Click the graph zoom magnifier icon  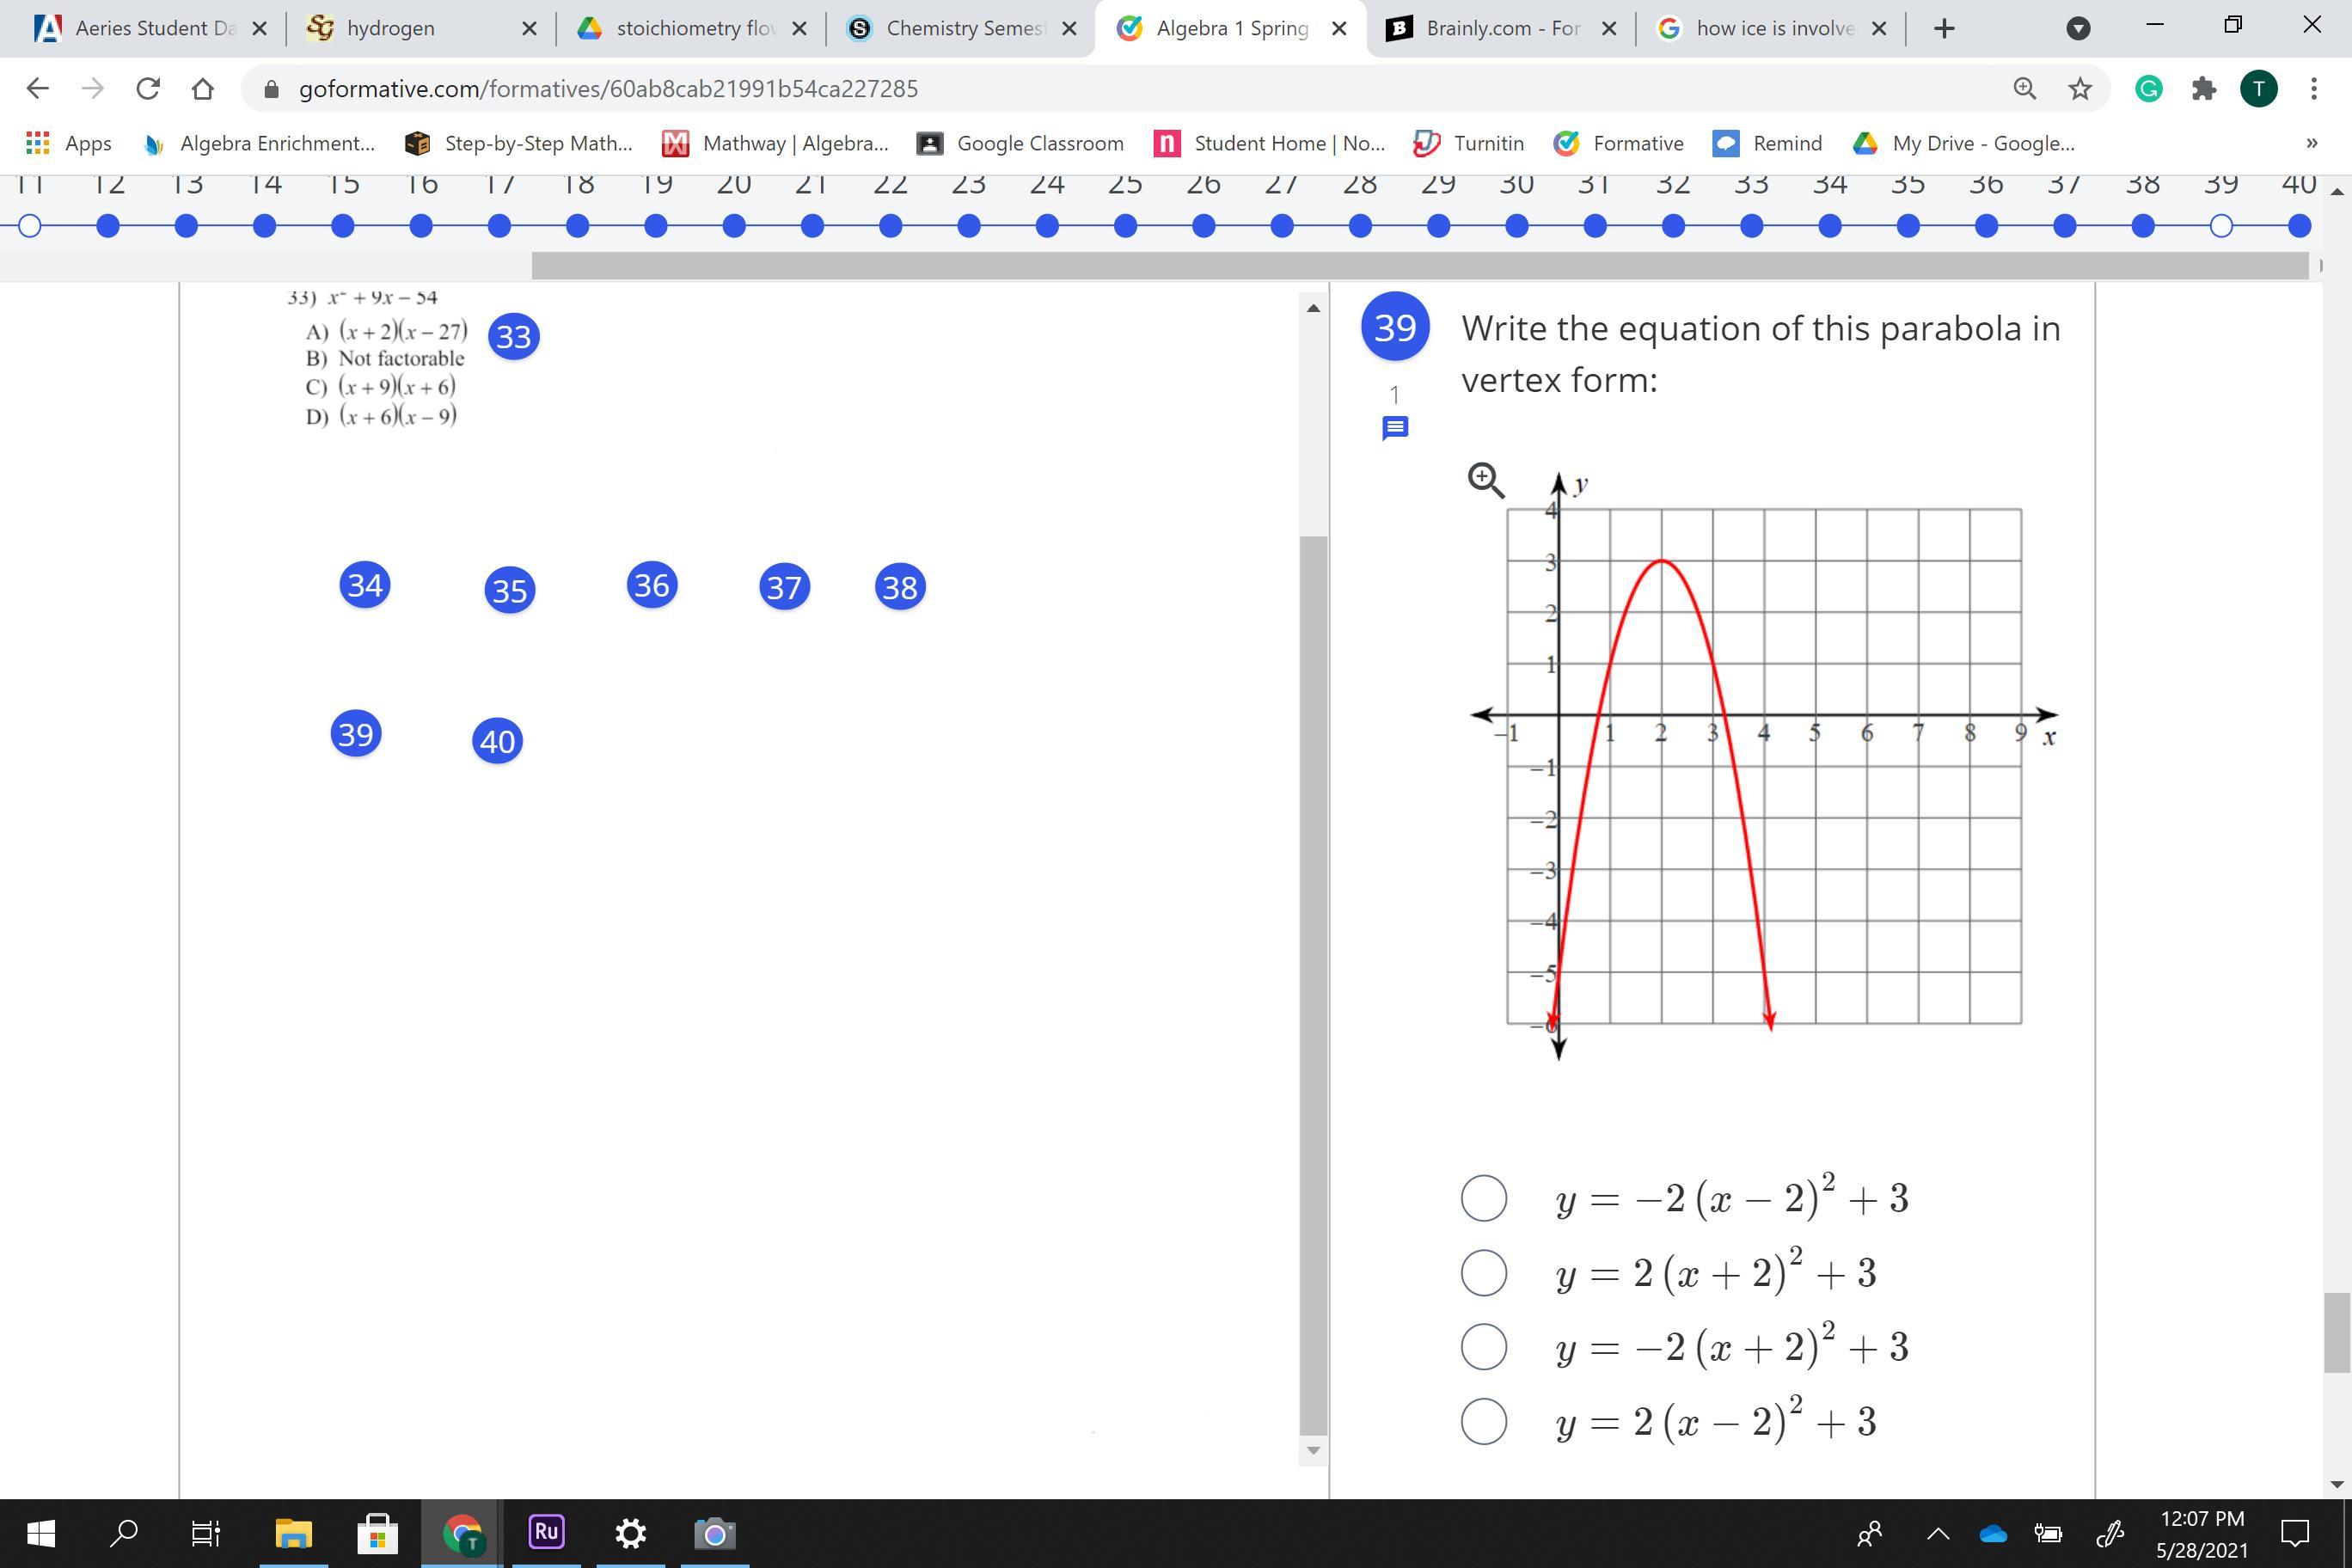point(1485,480)
